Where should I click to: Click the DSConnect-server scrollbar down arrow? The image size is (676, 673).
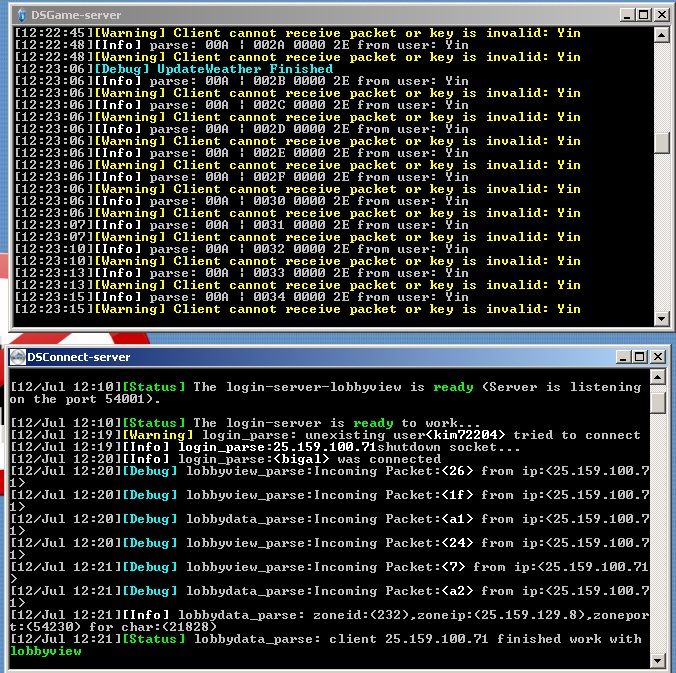point(657,660)
